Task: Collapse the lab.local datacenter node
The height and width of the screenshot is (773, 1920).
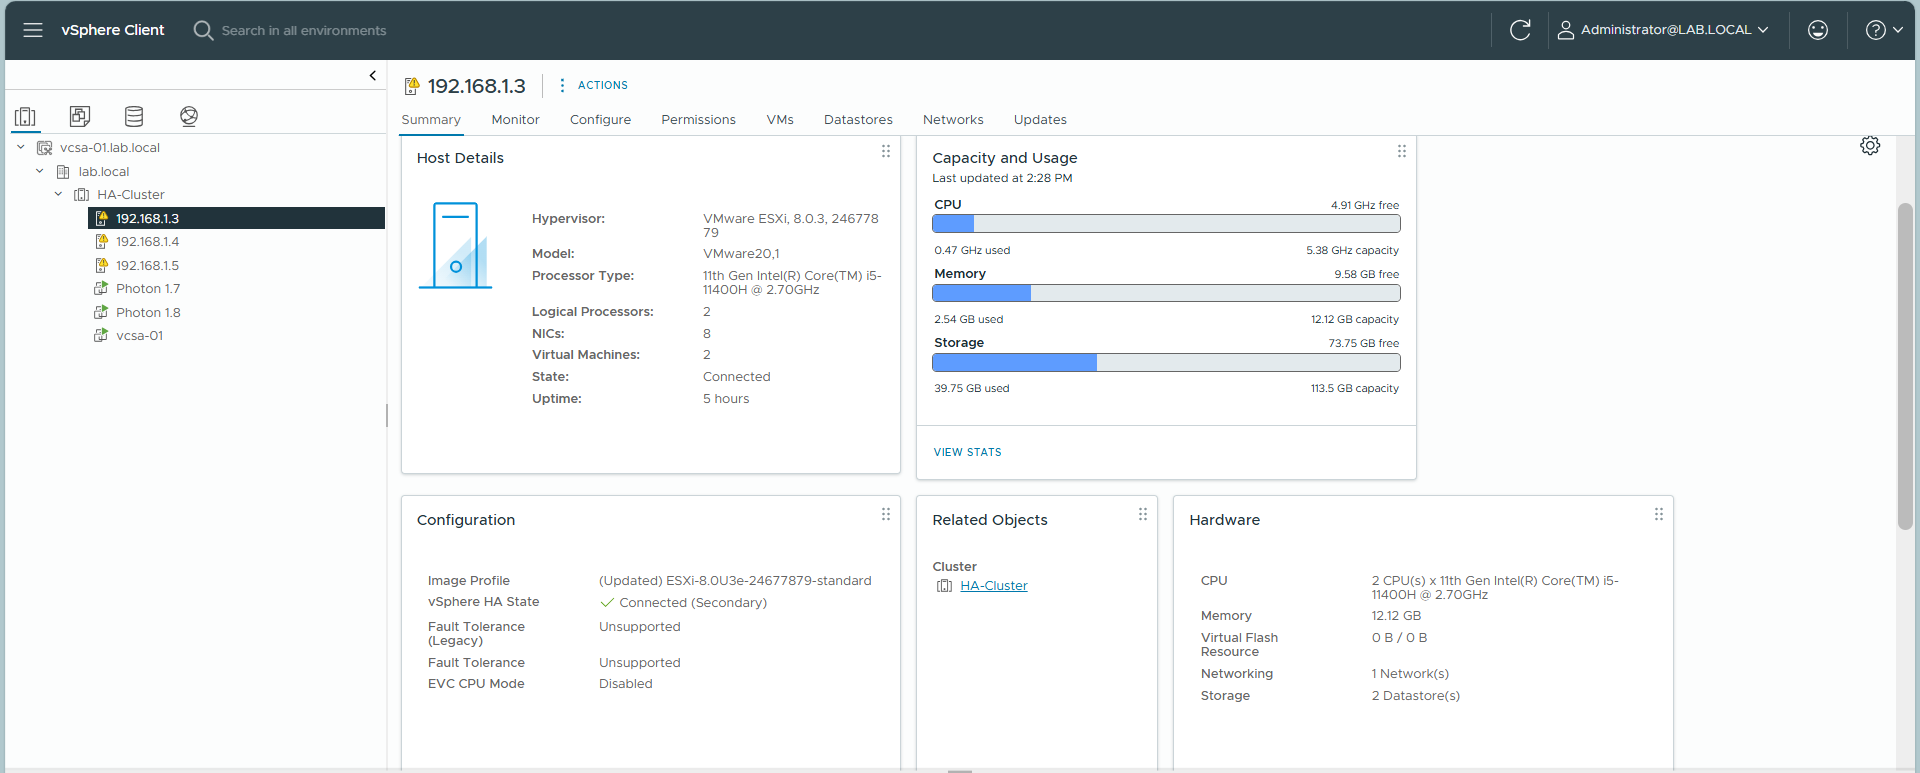Action: [40, 171]
